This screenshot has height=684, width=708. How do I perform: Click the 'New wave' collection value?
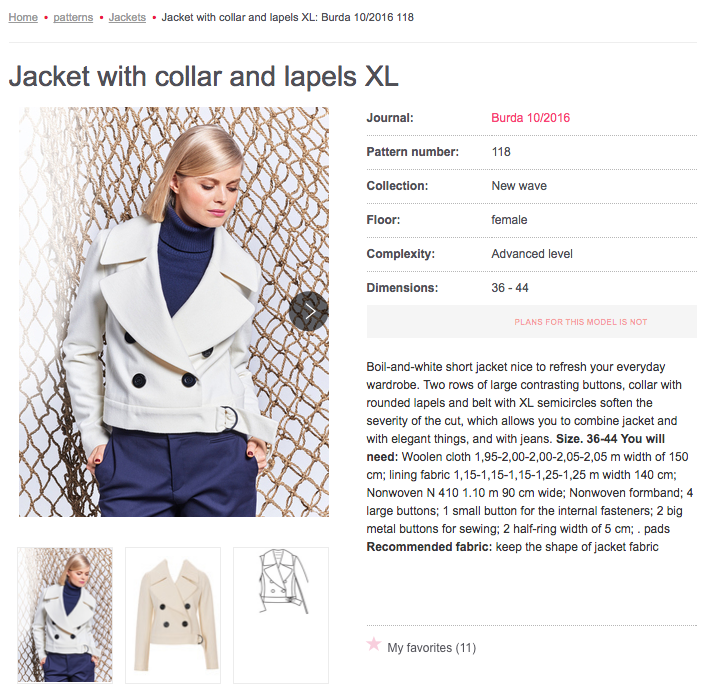pos(519,186)
